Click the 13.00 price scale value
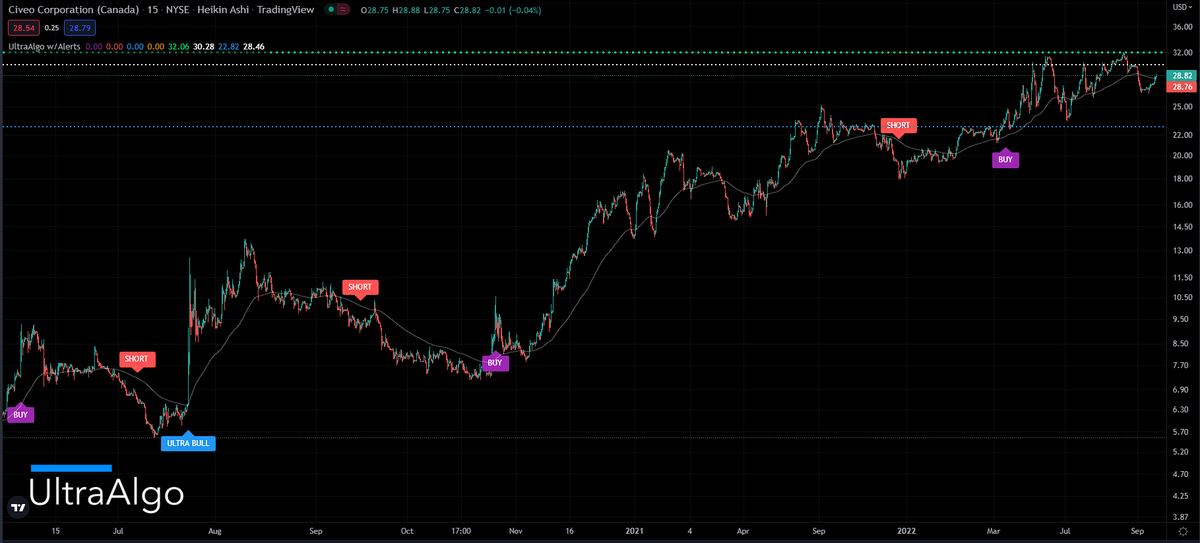This screenshot has height=543, width=1200. tap(1182, 251)
